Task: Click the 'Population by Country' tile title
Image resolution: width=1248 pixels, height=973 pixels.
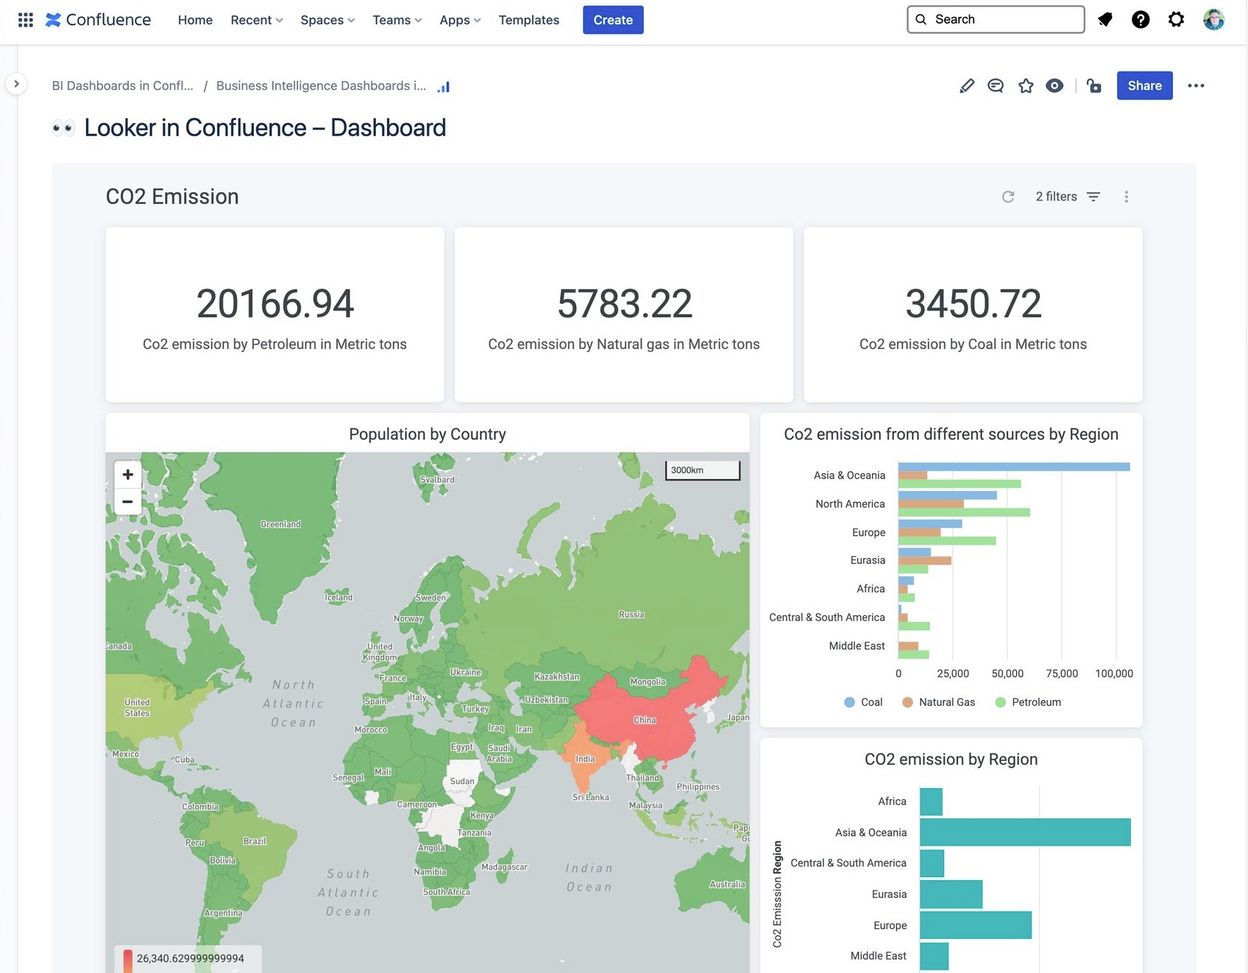Action: (x=427, y=434)
